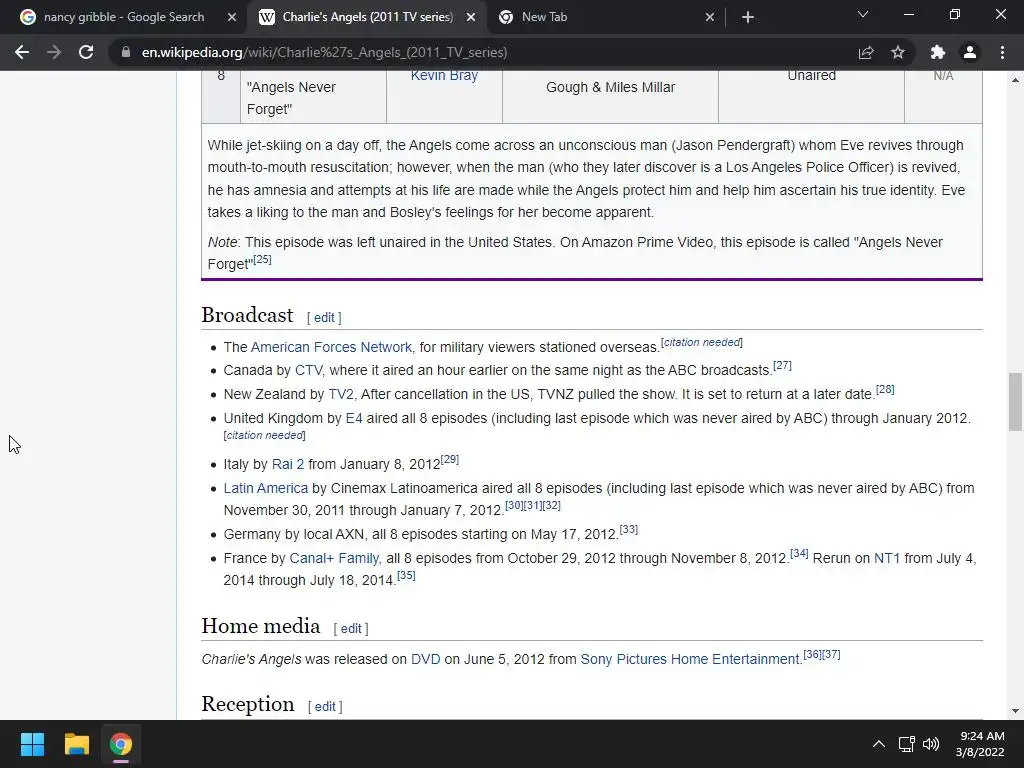Select the Charlie's Angels (2011 TV series) tab

click(368, 17)
